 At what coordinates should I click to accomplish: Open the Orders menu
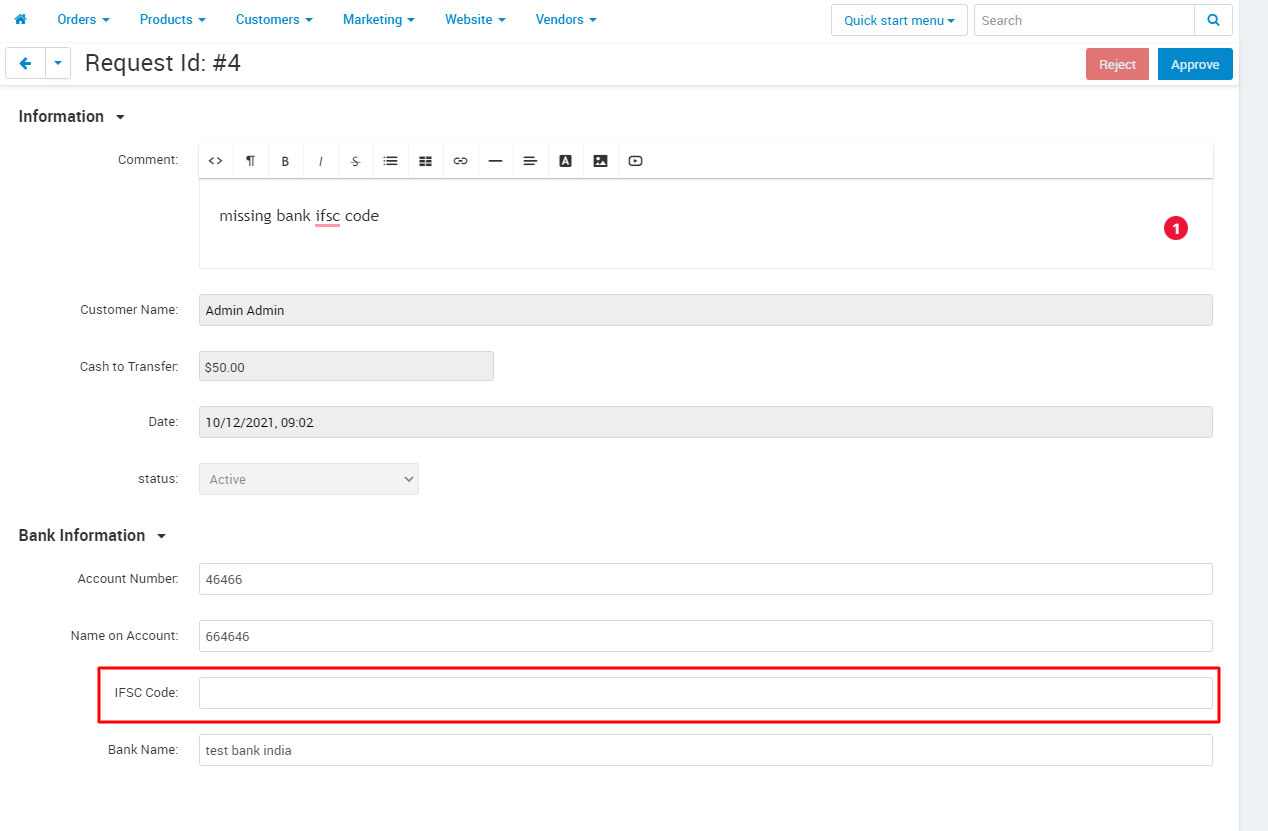click(83, 20)
